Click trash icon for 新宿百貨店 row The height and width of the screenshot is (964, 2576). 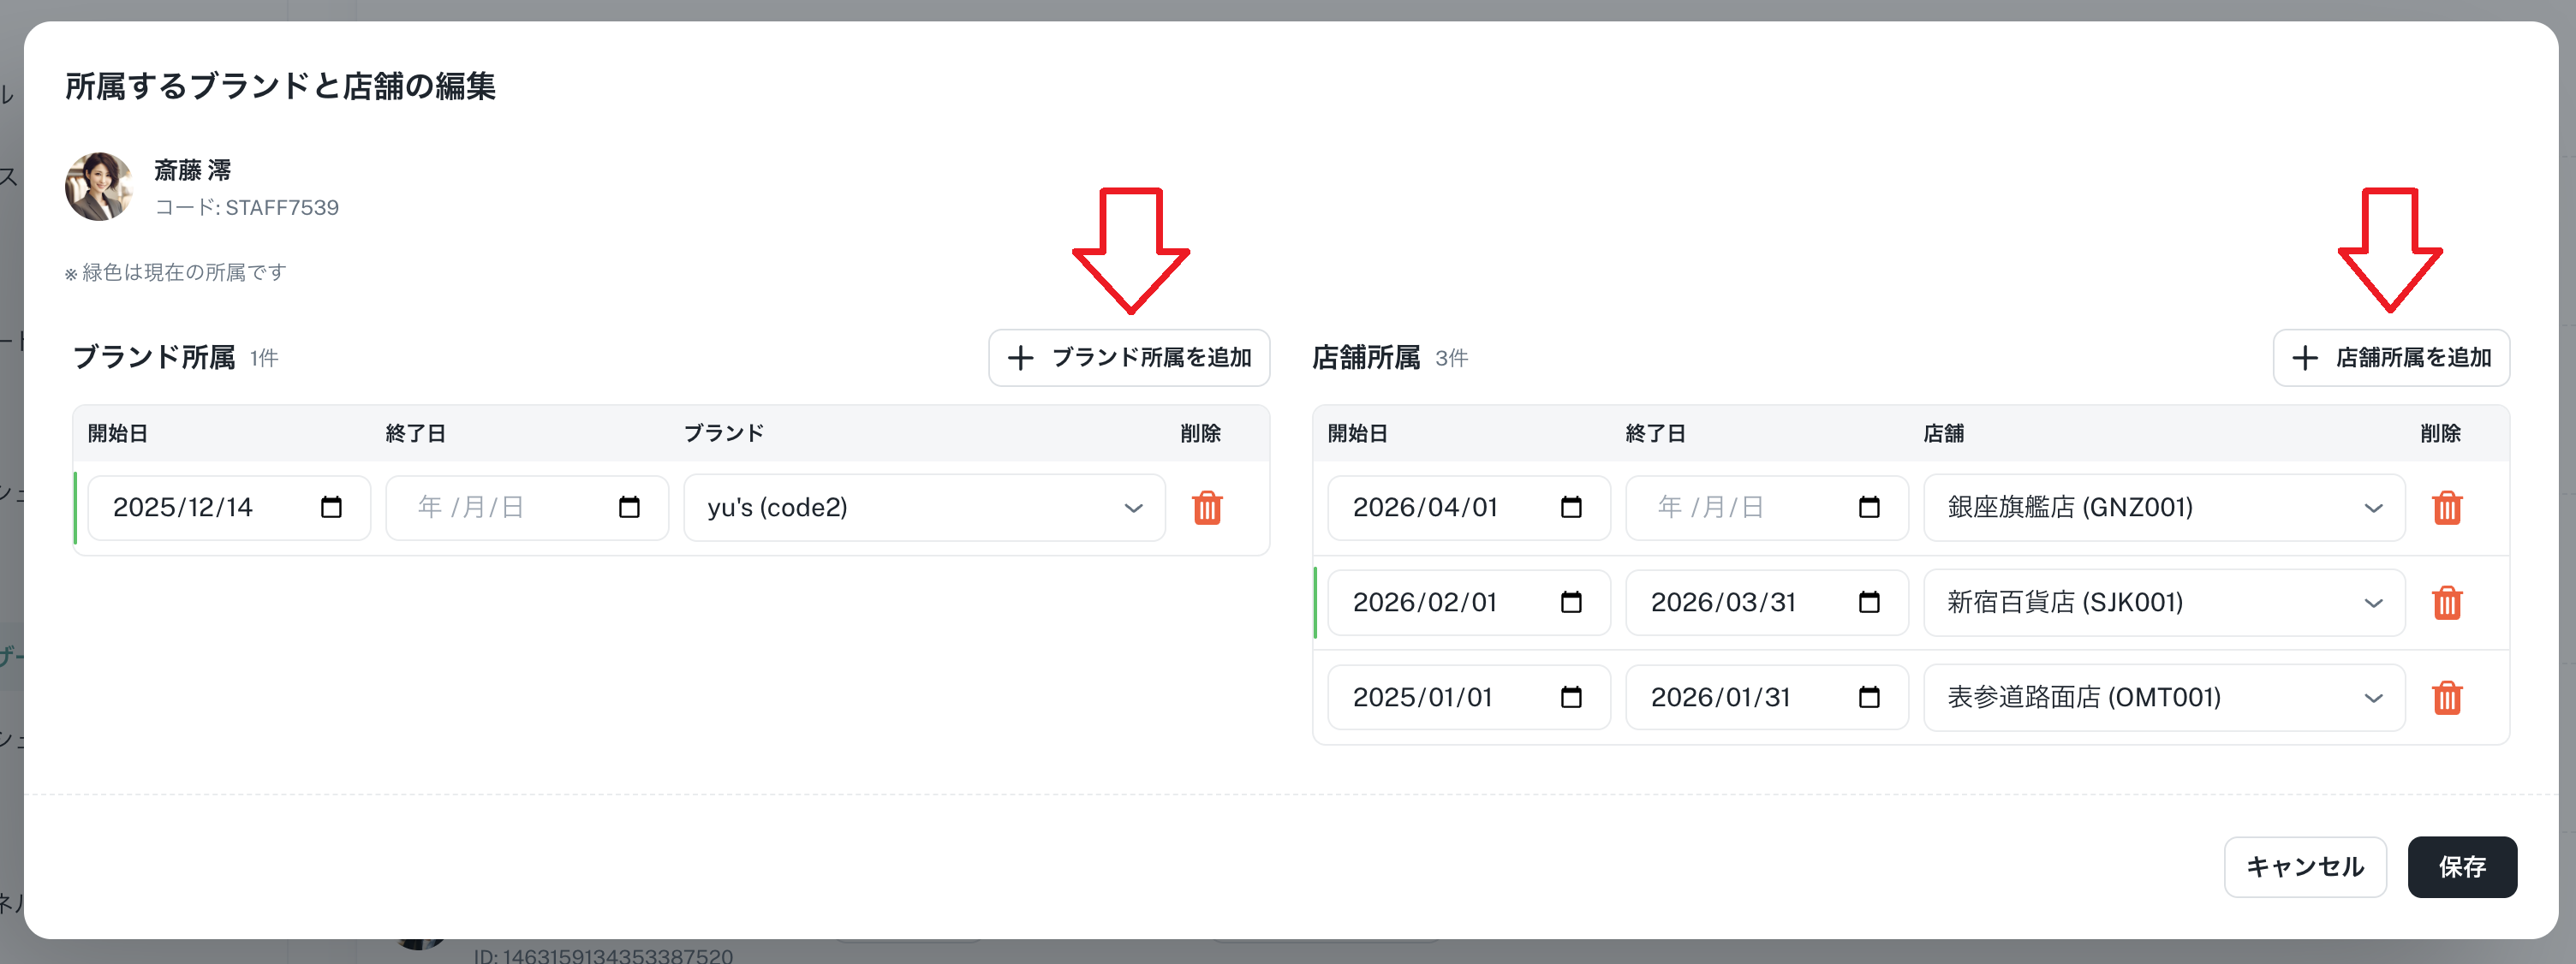coord(2446,603)
